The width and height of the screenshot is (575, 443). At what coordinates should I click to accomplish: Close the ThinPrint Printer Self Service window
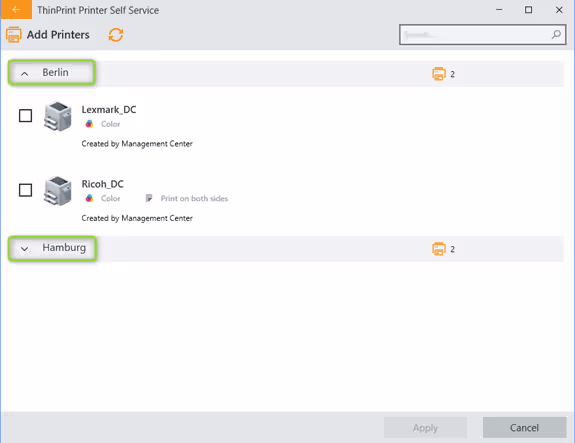click(559, 10)
